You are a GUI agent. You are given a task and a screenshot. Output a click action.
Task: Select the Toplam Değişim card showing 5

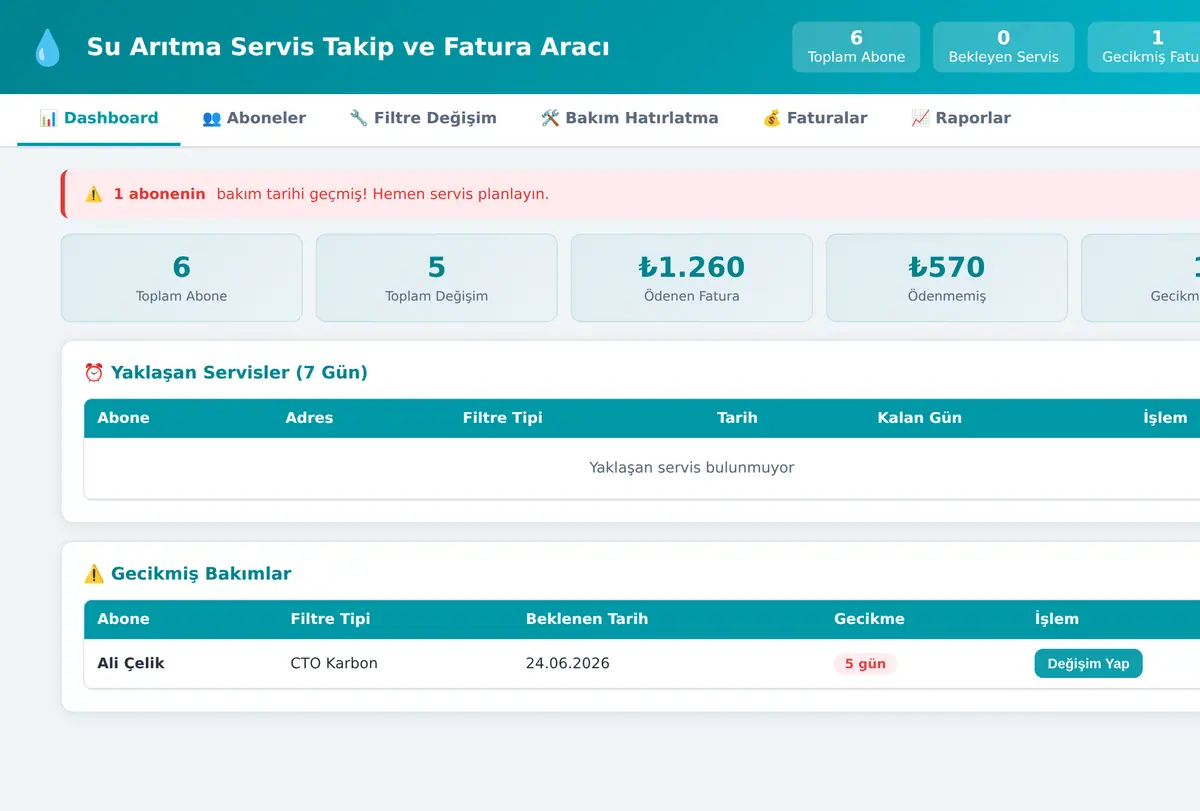(x=437, y=278)
